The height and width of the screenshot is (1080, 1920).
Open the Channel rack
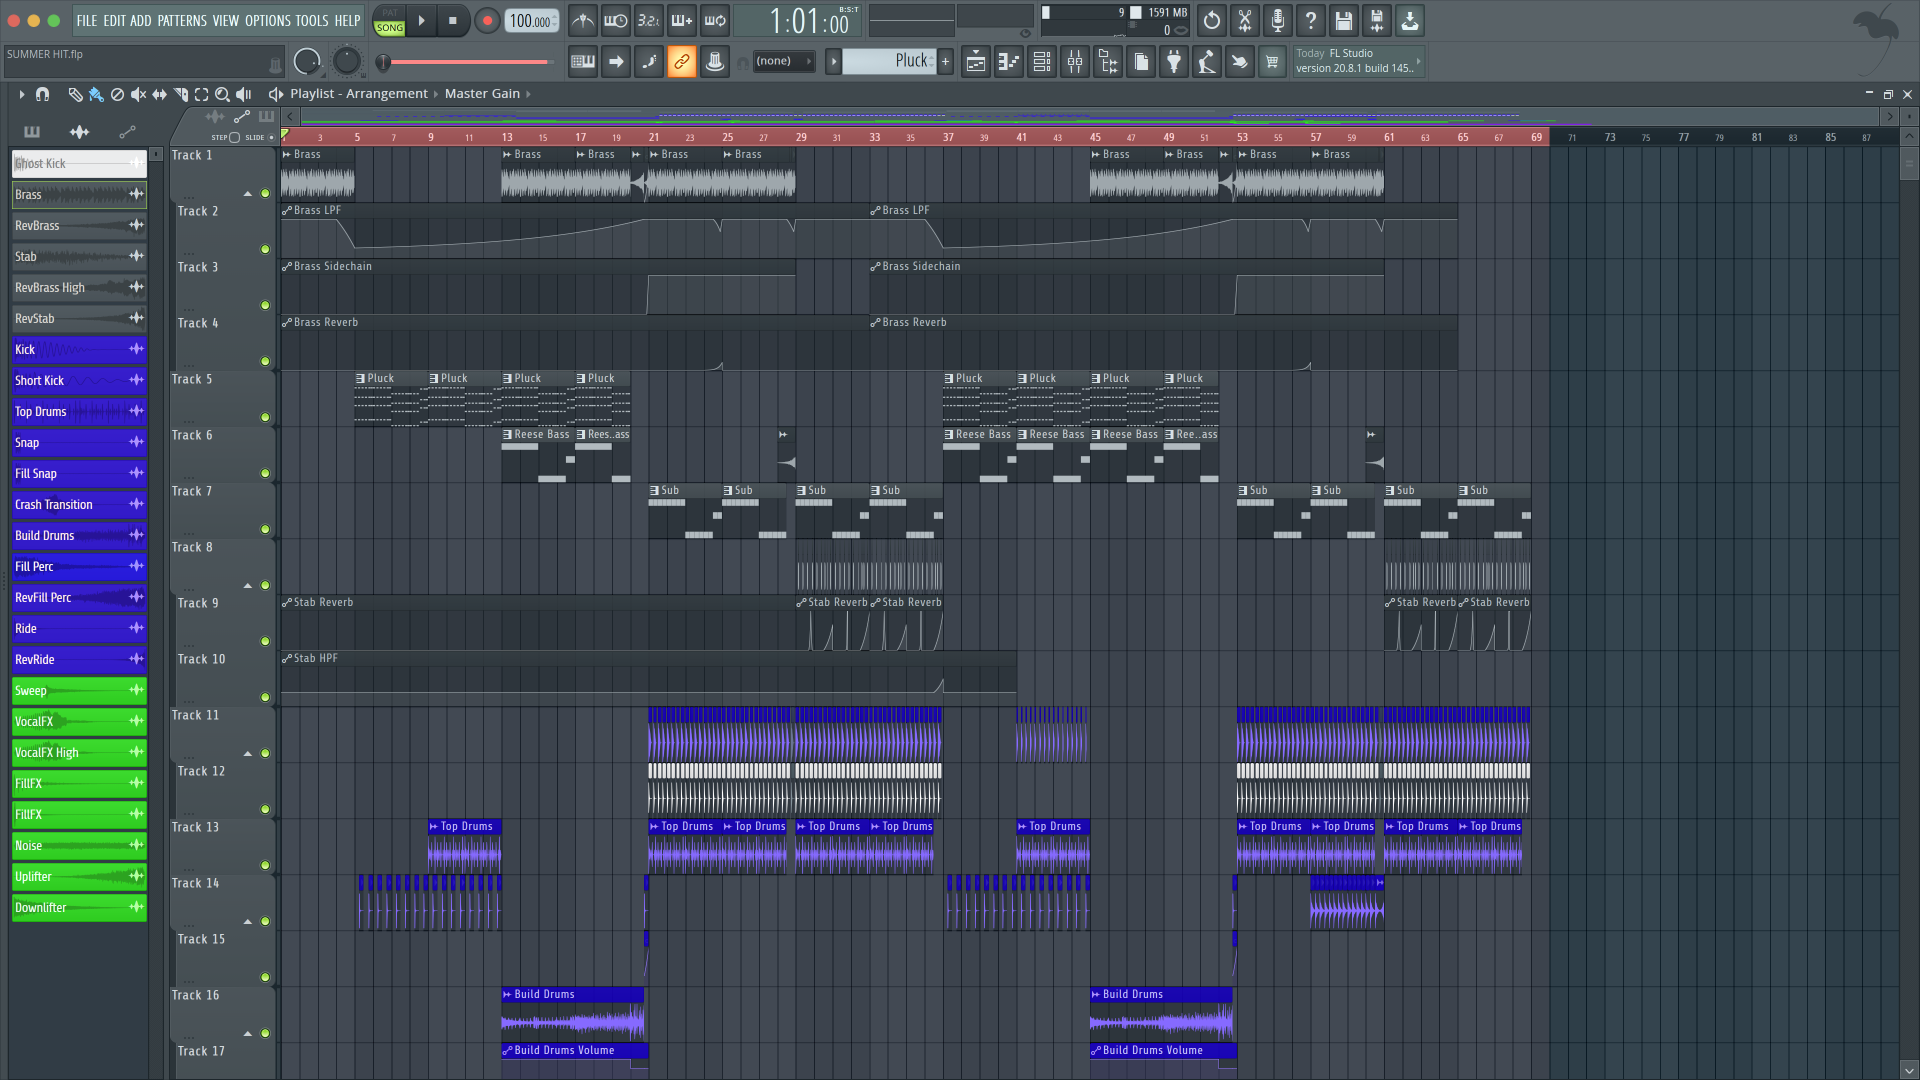[x=1042, y=62]
